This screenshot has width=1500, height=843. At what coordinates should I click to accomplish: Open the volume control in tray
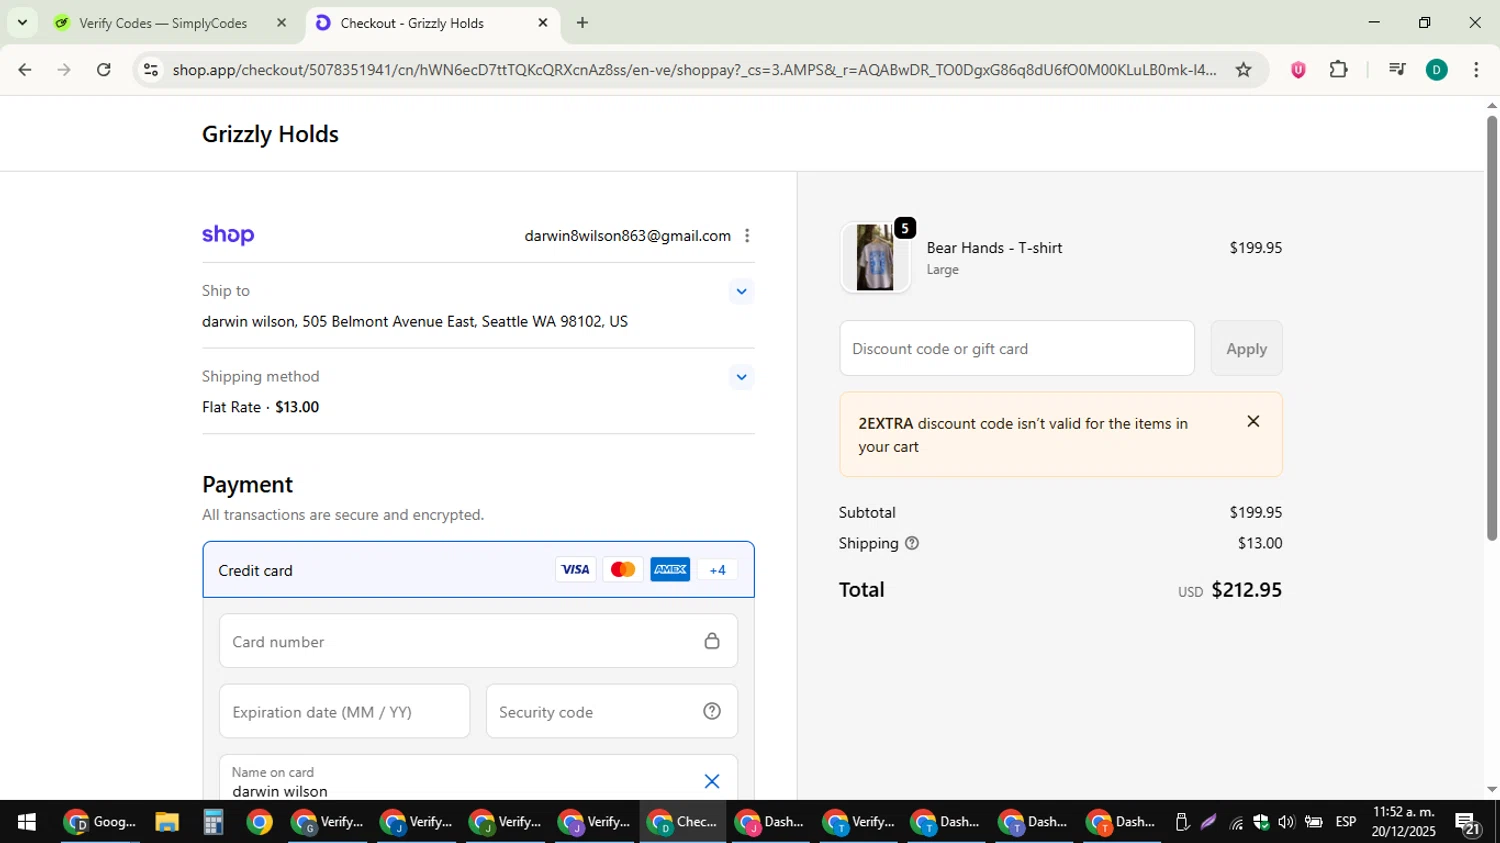click(1286, 822)
